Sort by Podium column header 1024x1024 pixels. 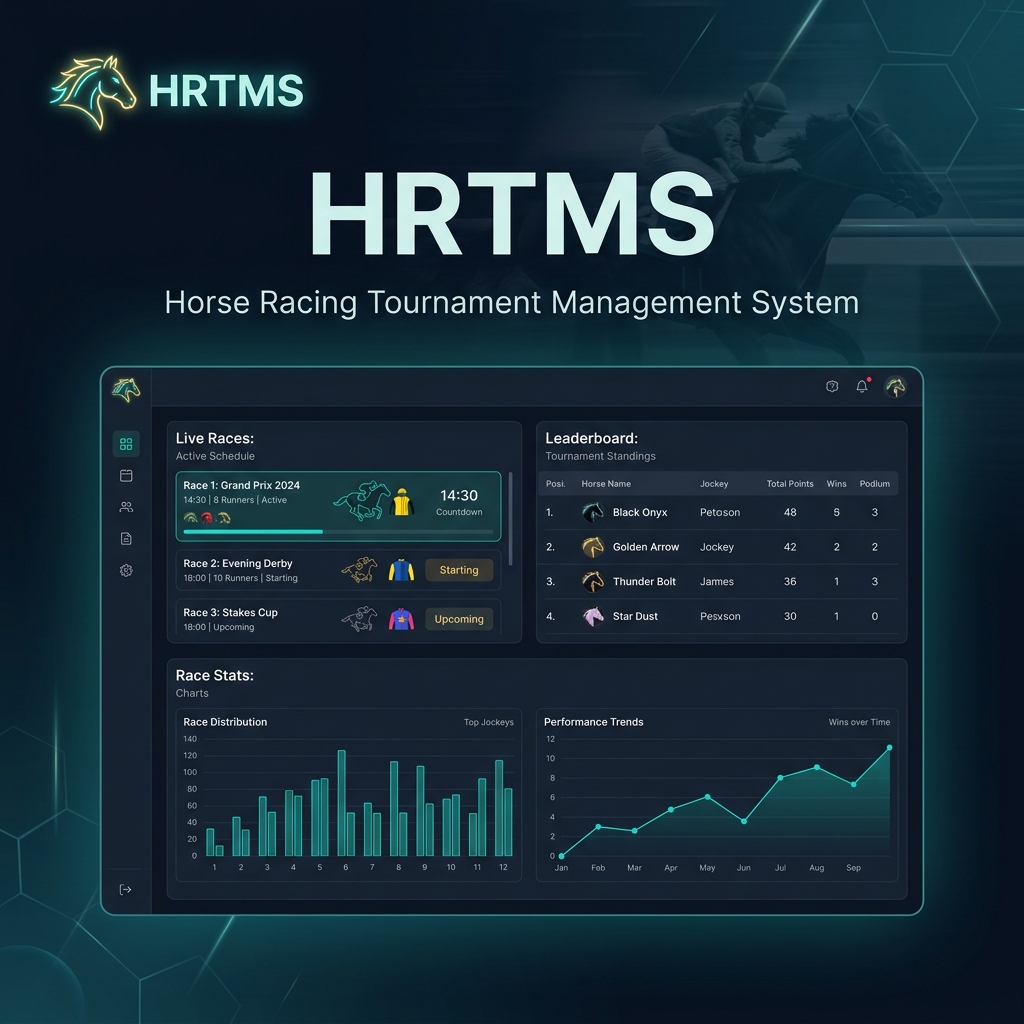tap(874, 484)
